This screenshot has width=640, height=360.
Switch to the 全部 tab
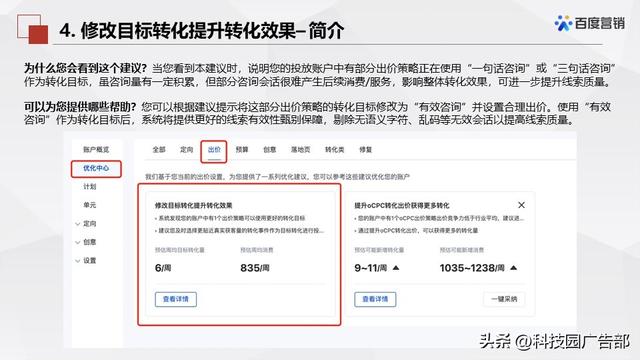point(159,150)
